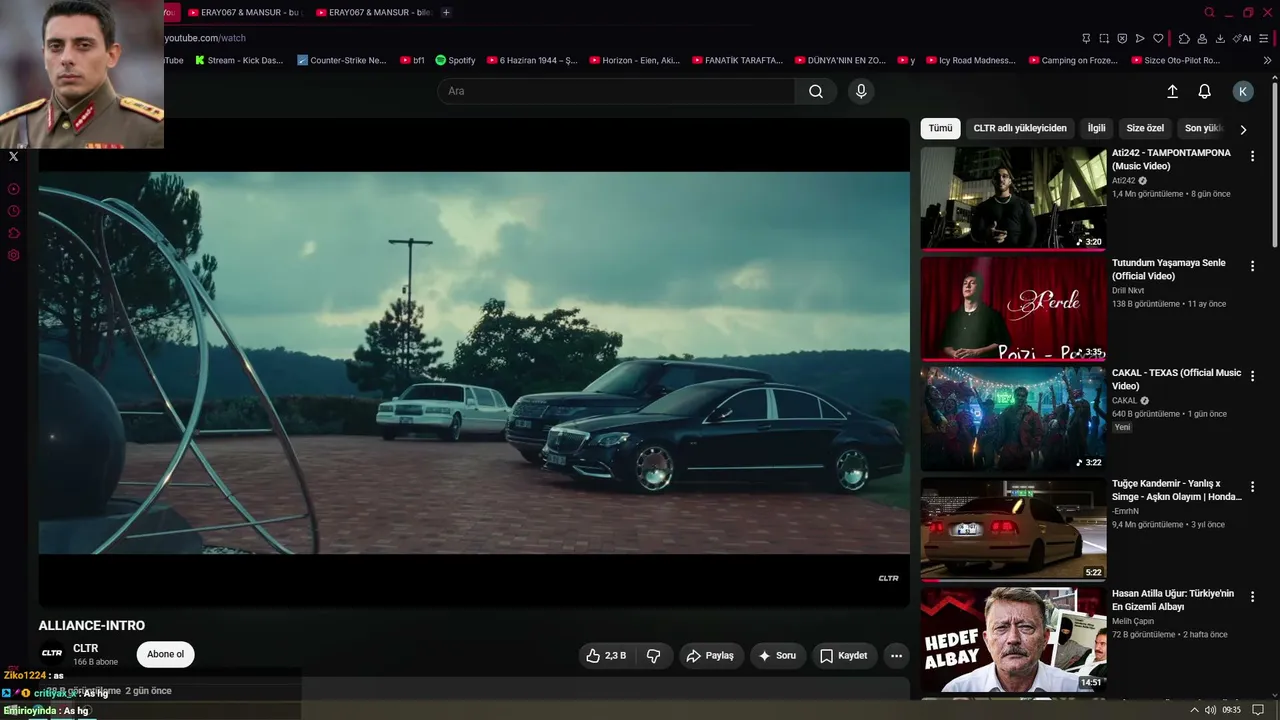
Task: Open the CAKAL - TEXAS video thumbnail
Action: (x=1013, y=419)
